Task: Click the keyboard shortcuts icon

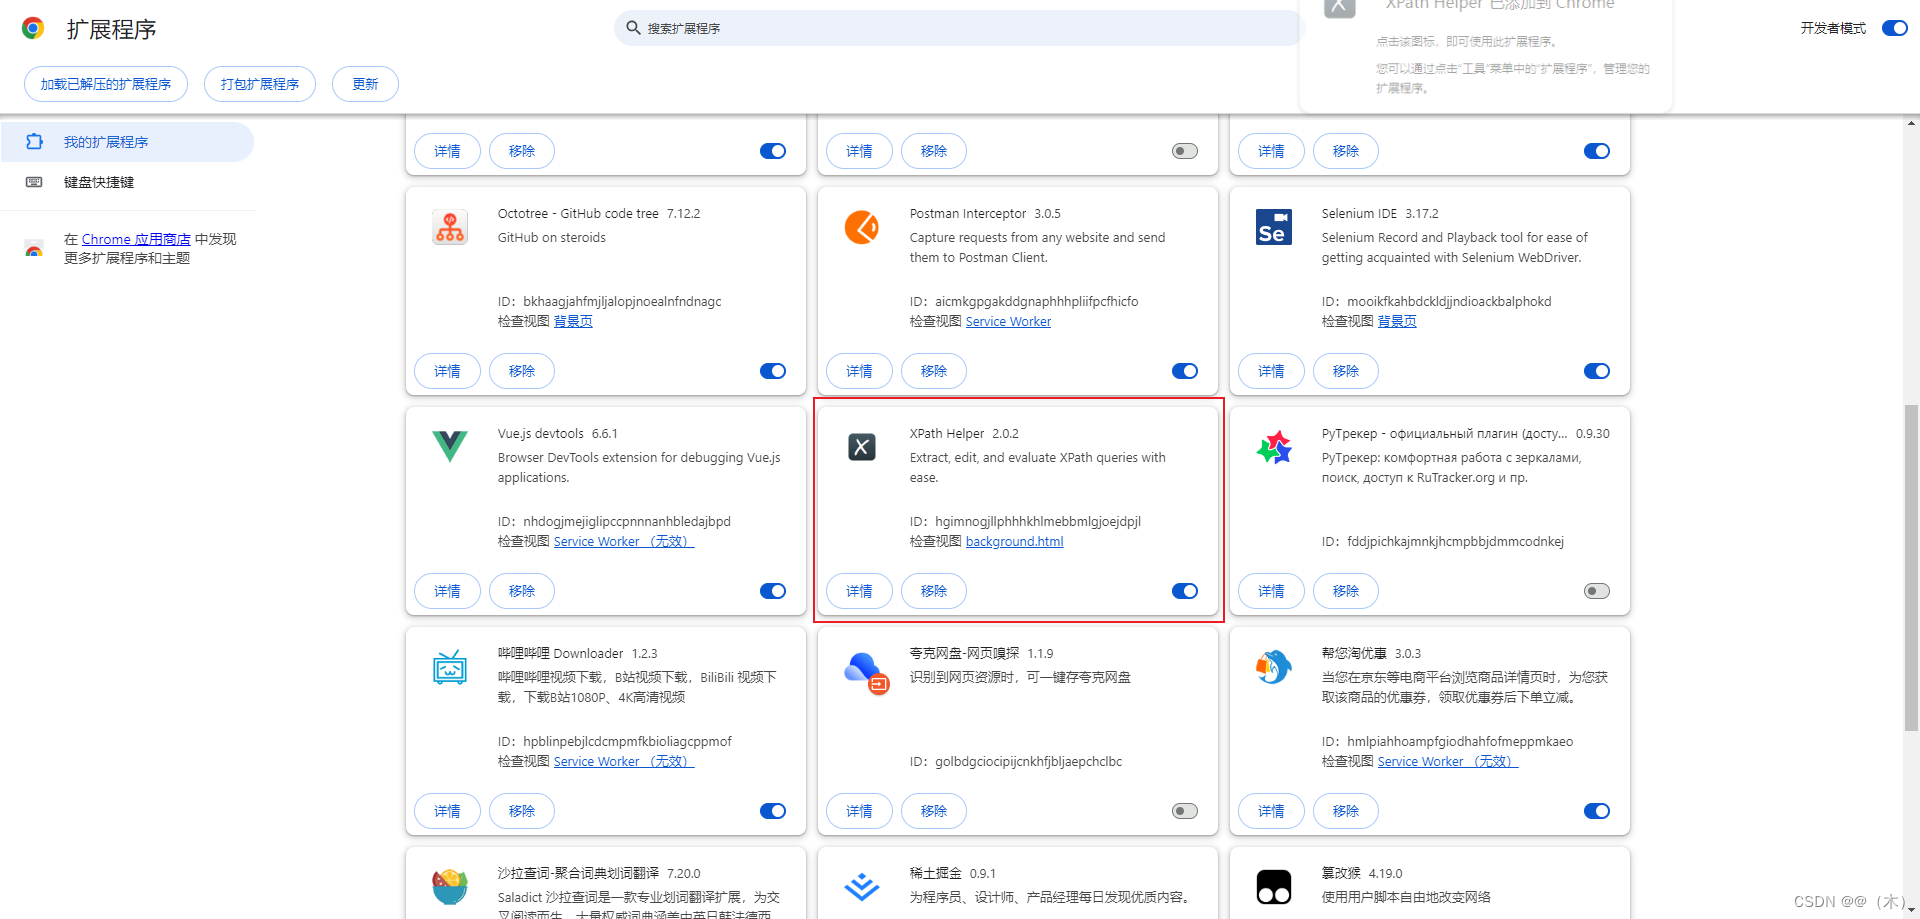Action: tap(34, 182)
